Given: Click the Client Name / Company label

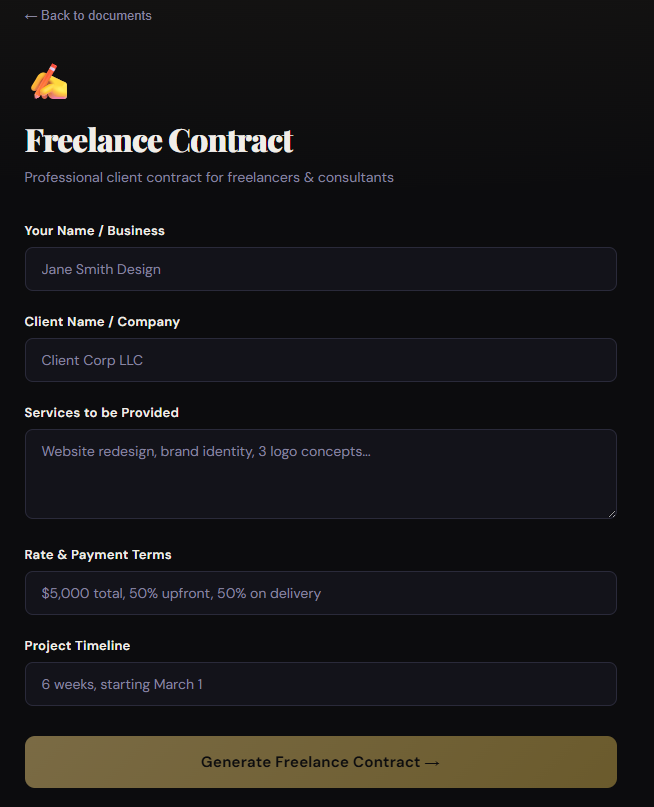Looking at the screenshot, I should (x=102, y=321).
